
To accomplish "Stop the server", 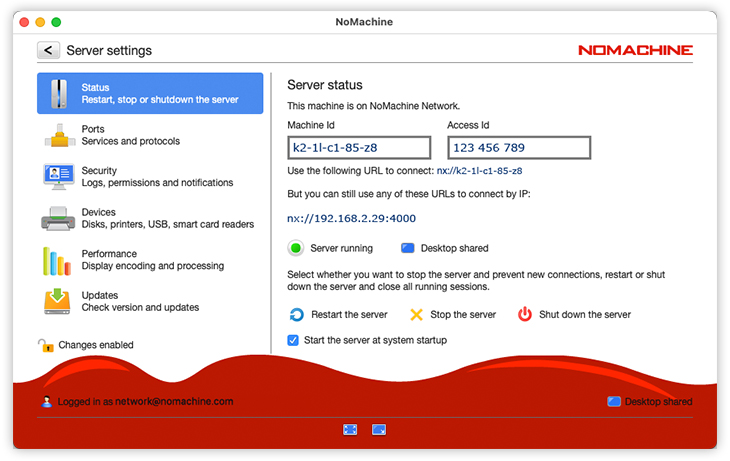I will pos(453,314).
